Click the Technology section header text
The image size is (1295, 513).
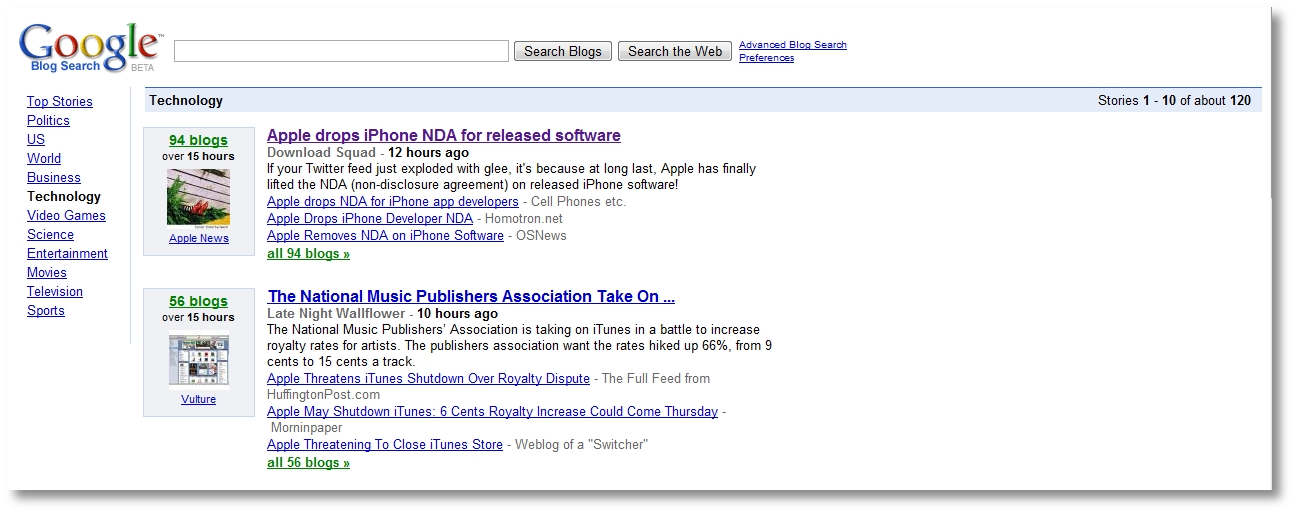pos(186,100)
